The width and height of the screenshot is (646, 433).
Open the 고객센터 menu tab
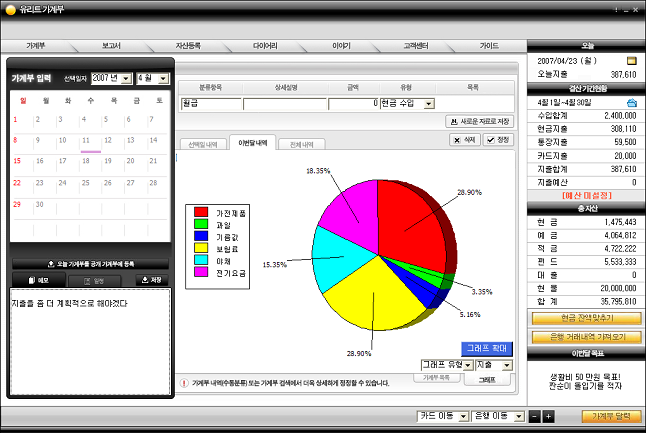pos(416,46)
